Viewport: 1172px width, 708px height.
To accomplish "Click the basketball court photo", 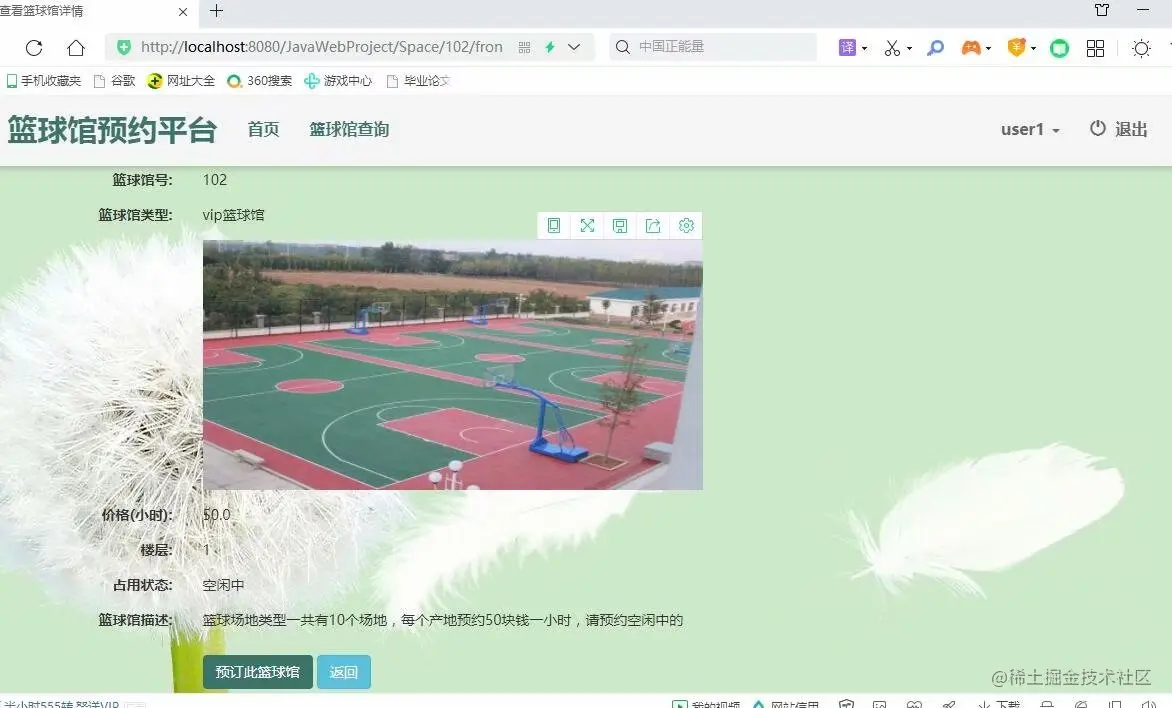I will 452,365.
